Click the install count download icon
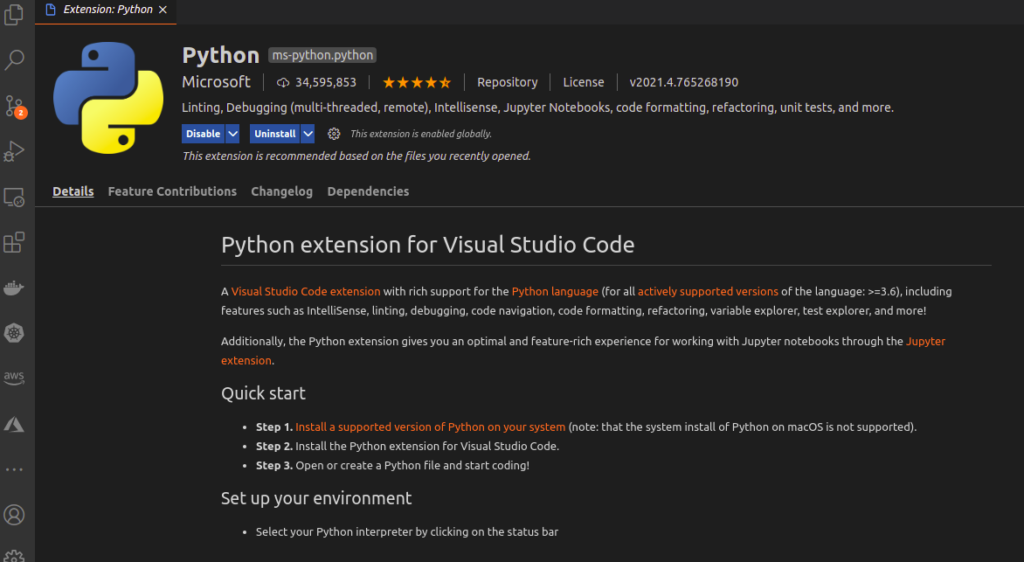 pos(283,83)
